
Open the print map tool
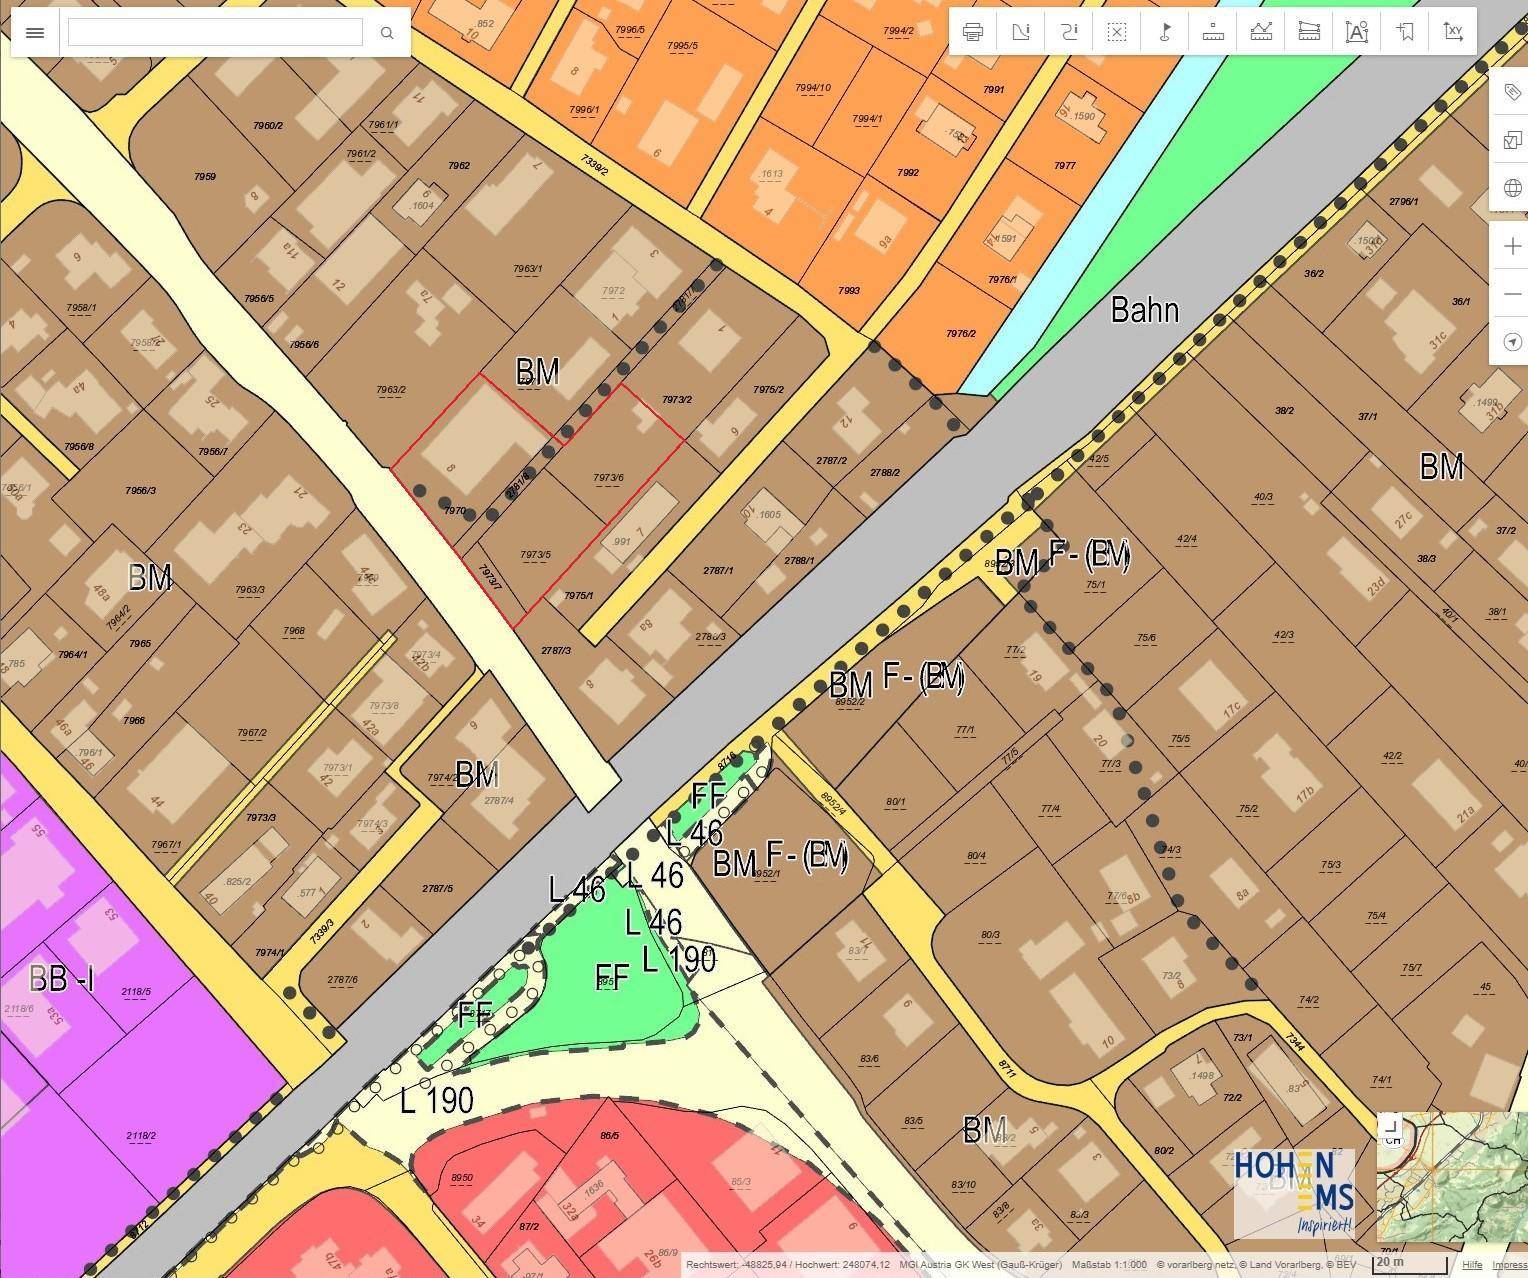pos(972,32)
